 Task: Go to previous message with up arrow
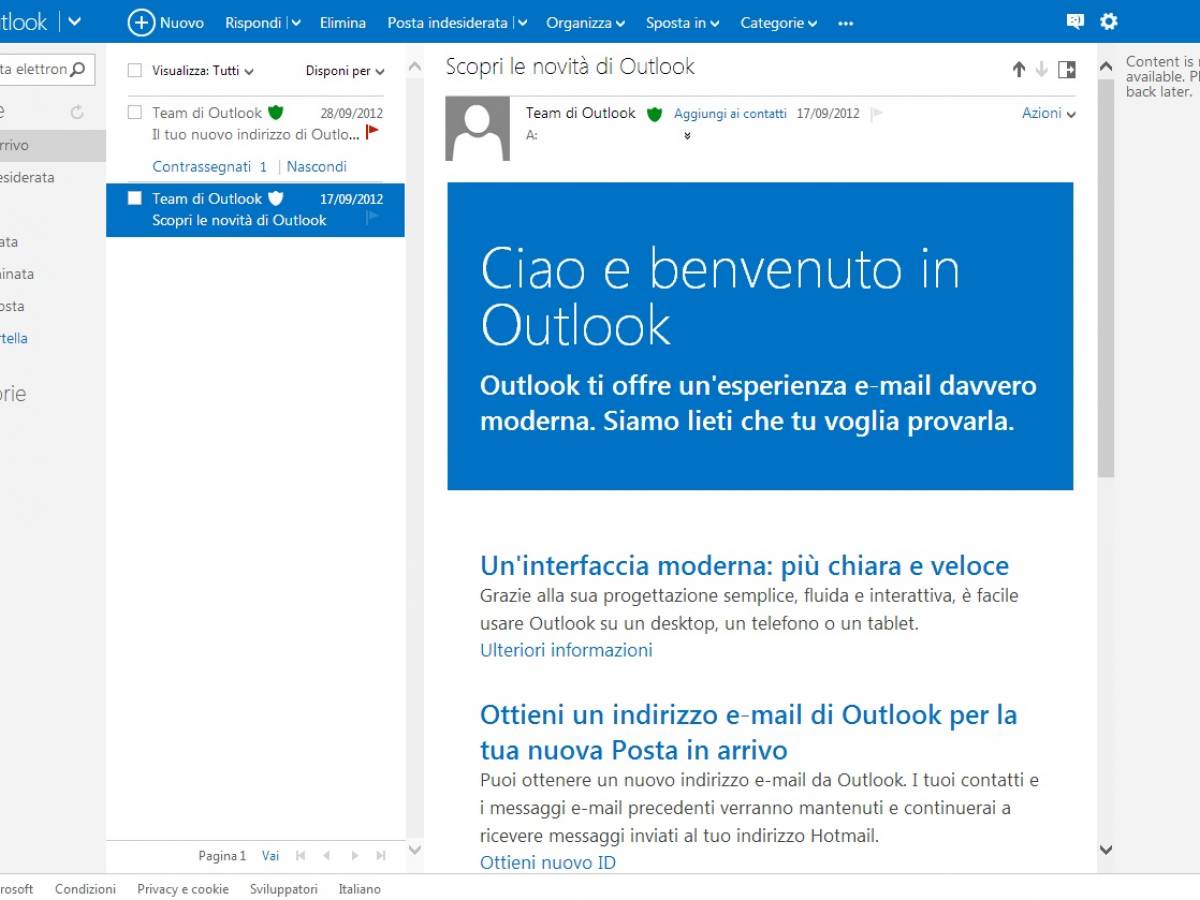1019,69
